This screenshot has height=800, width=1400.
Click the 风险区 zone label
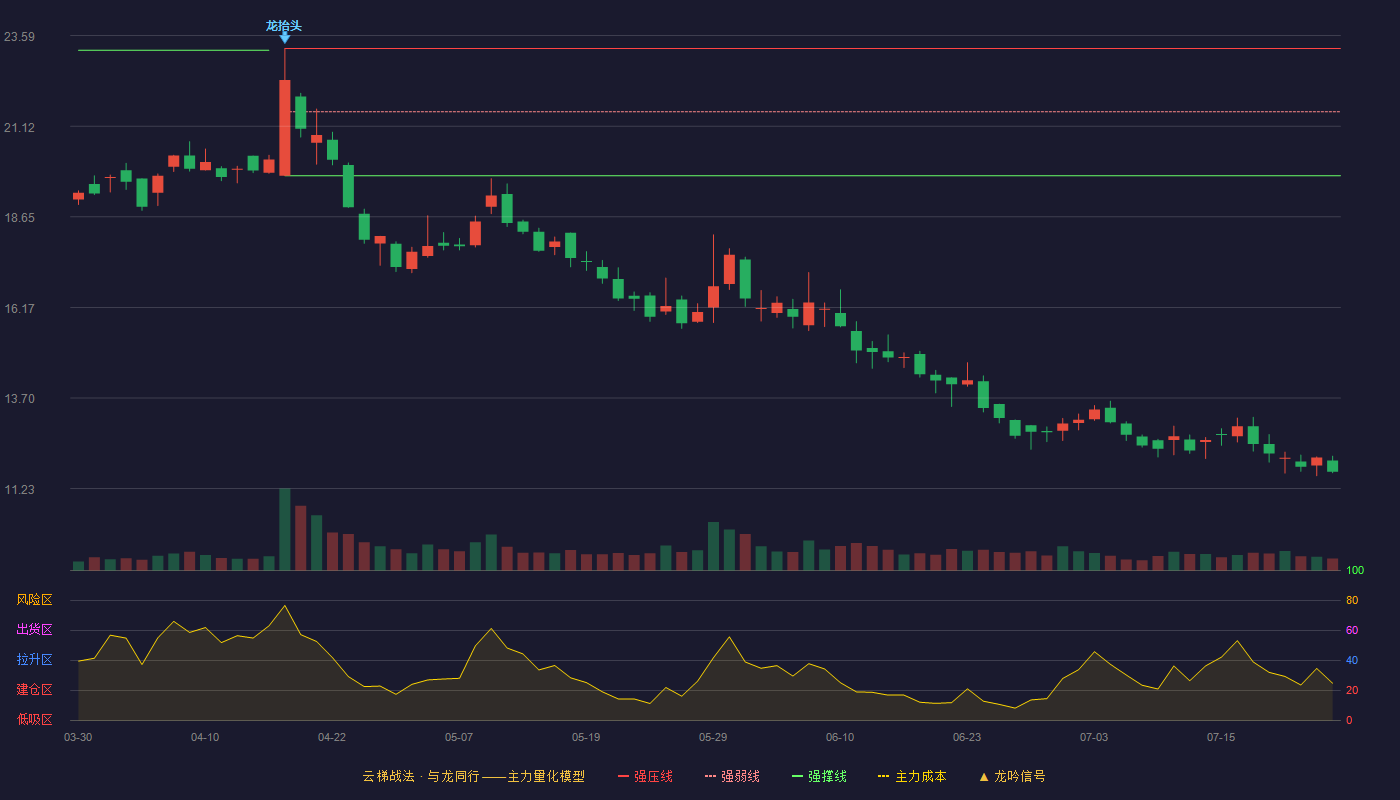tap(34, 600)
